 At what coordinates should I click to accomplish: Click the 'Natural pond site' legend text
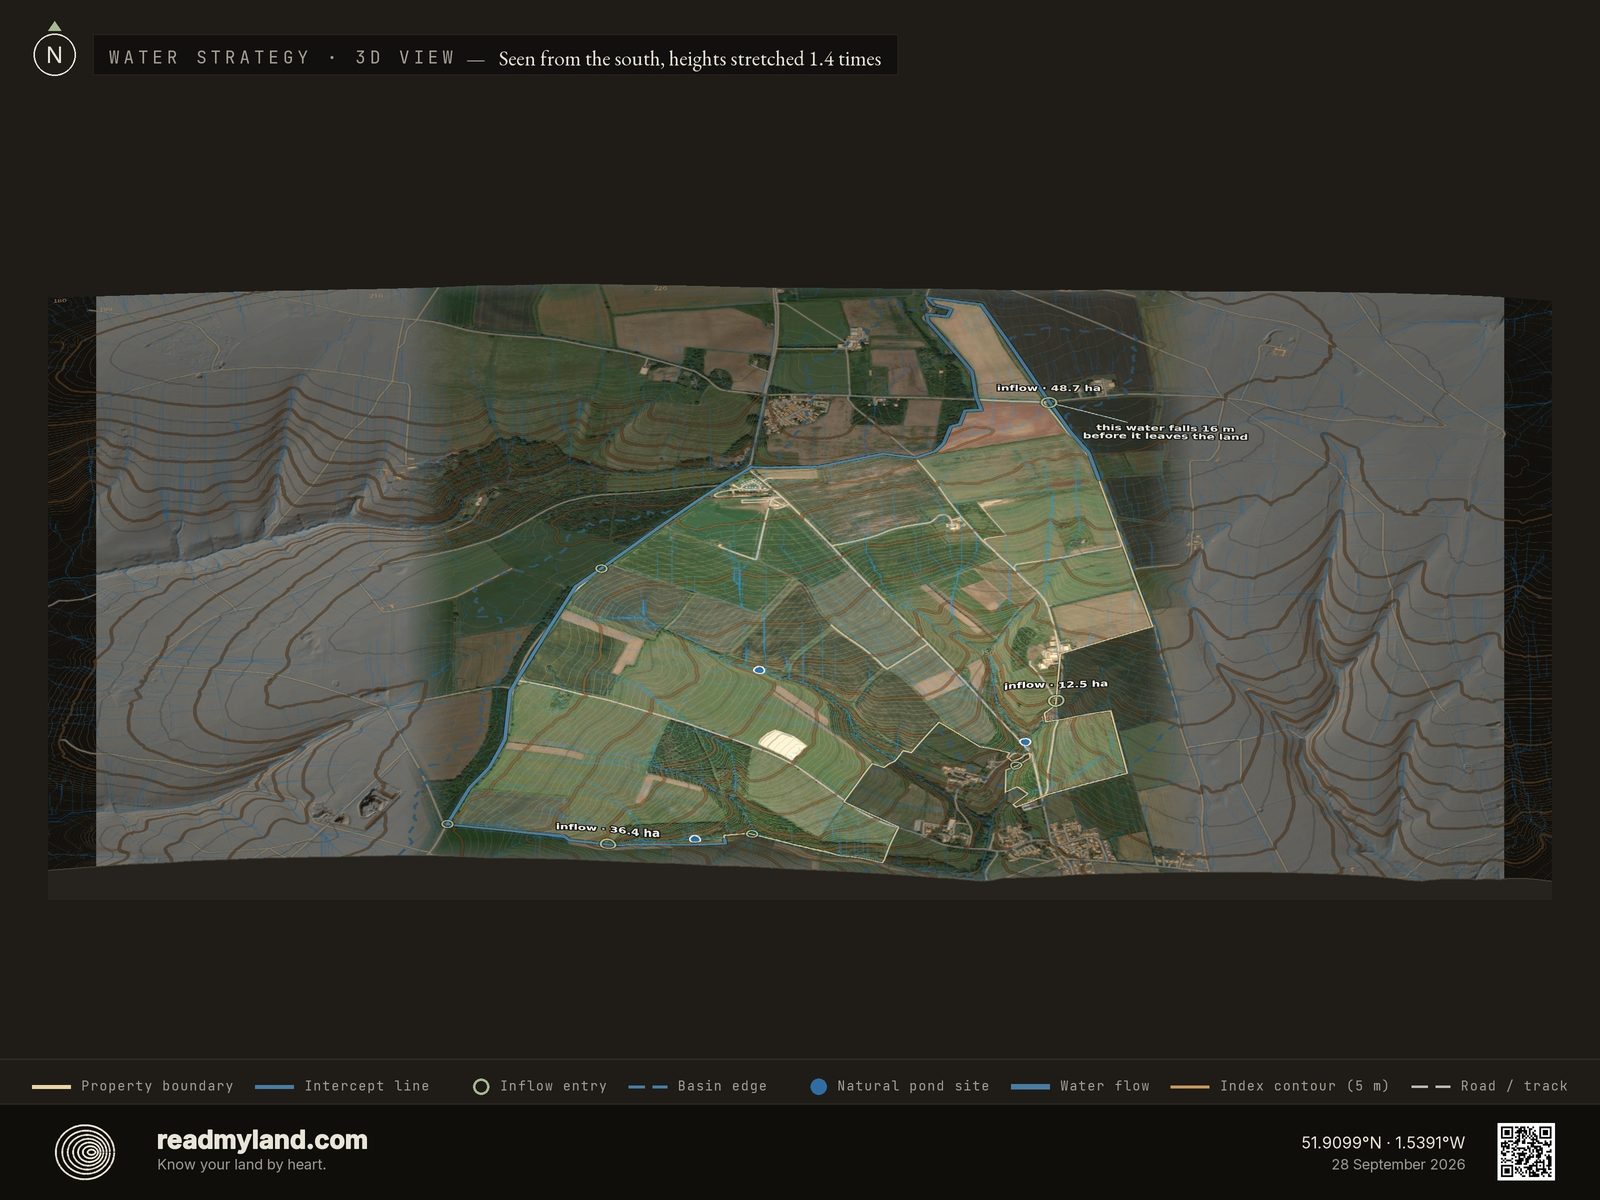point(913,1086)
